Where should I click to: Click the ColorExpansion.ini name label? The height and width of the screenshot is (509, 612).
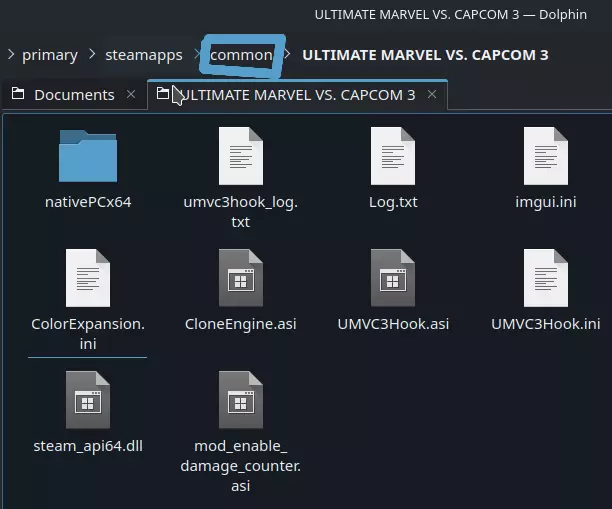point(88,334)
